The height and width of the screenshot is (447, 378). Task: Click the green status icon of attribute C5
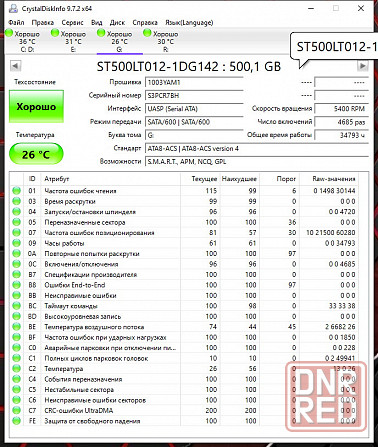coord(16,390)
